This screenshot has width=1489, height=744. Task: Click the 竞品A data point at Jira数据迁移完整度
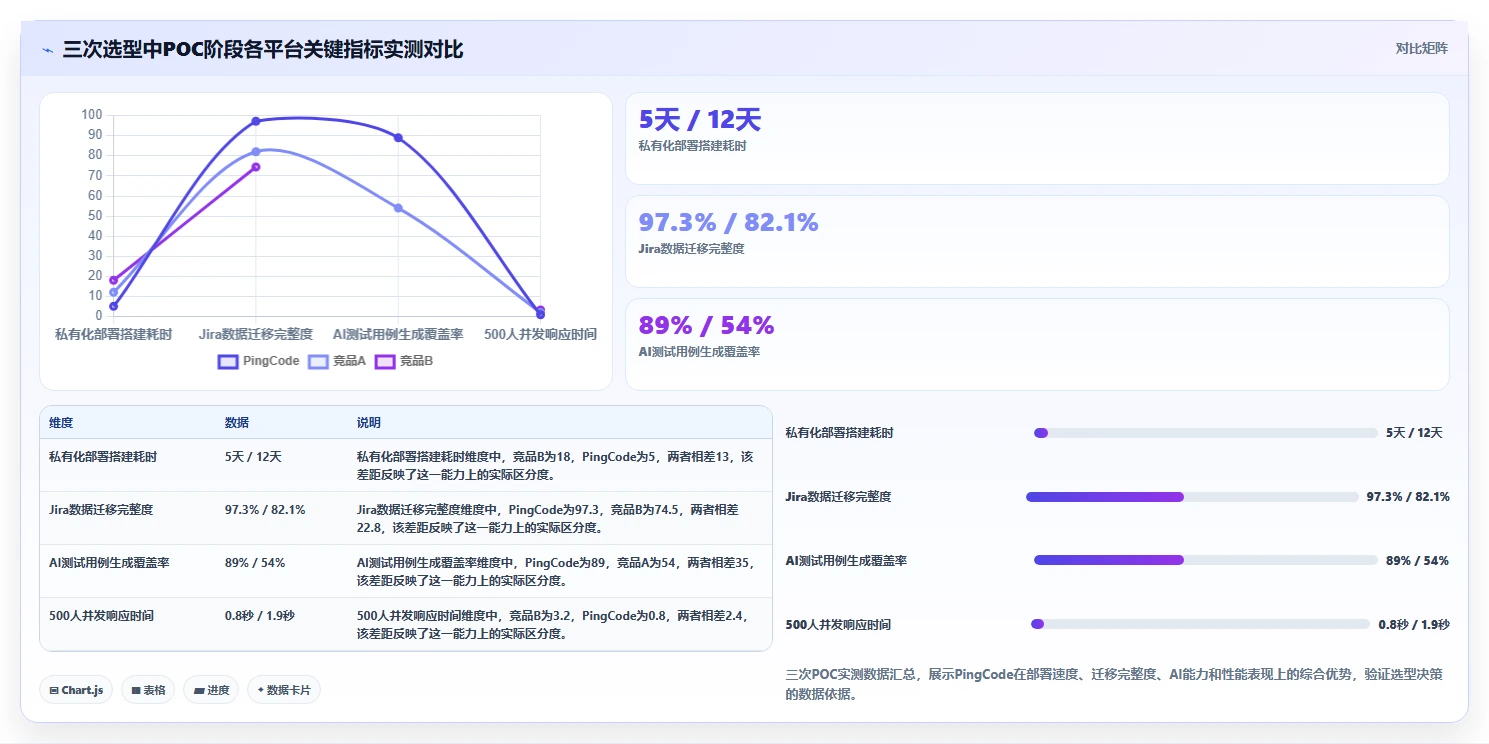[x=256, y=151]
